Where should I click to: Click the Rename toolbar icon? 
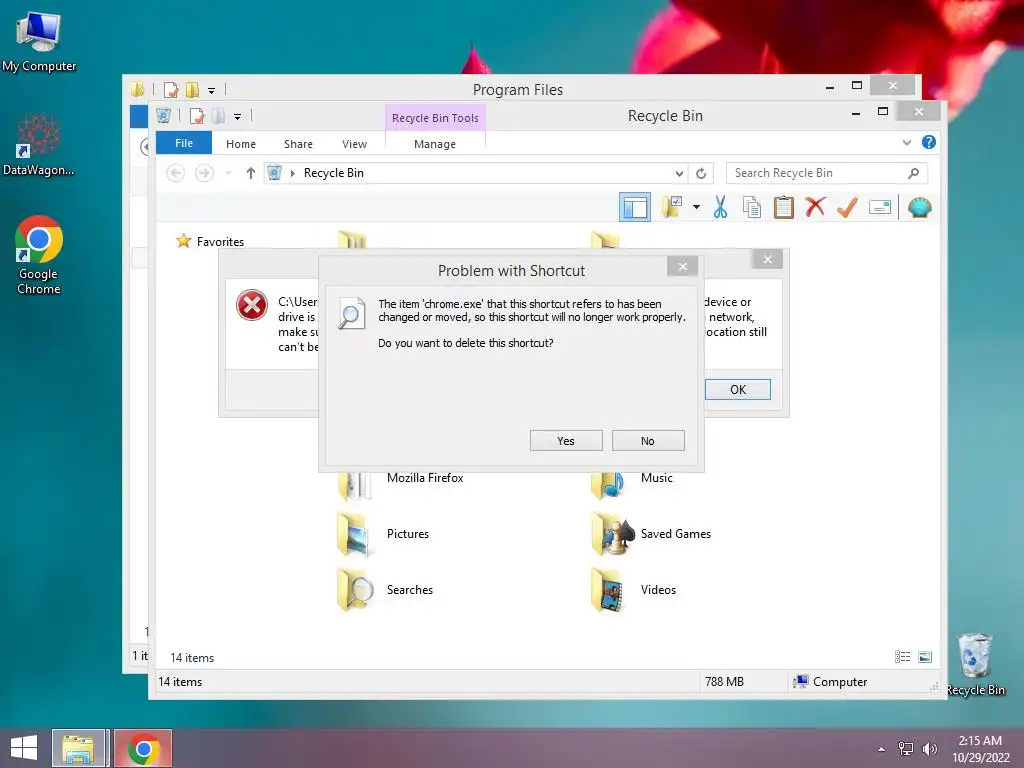pos(880,208)
